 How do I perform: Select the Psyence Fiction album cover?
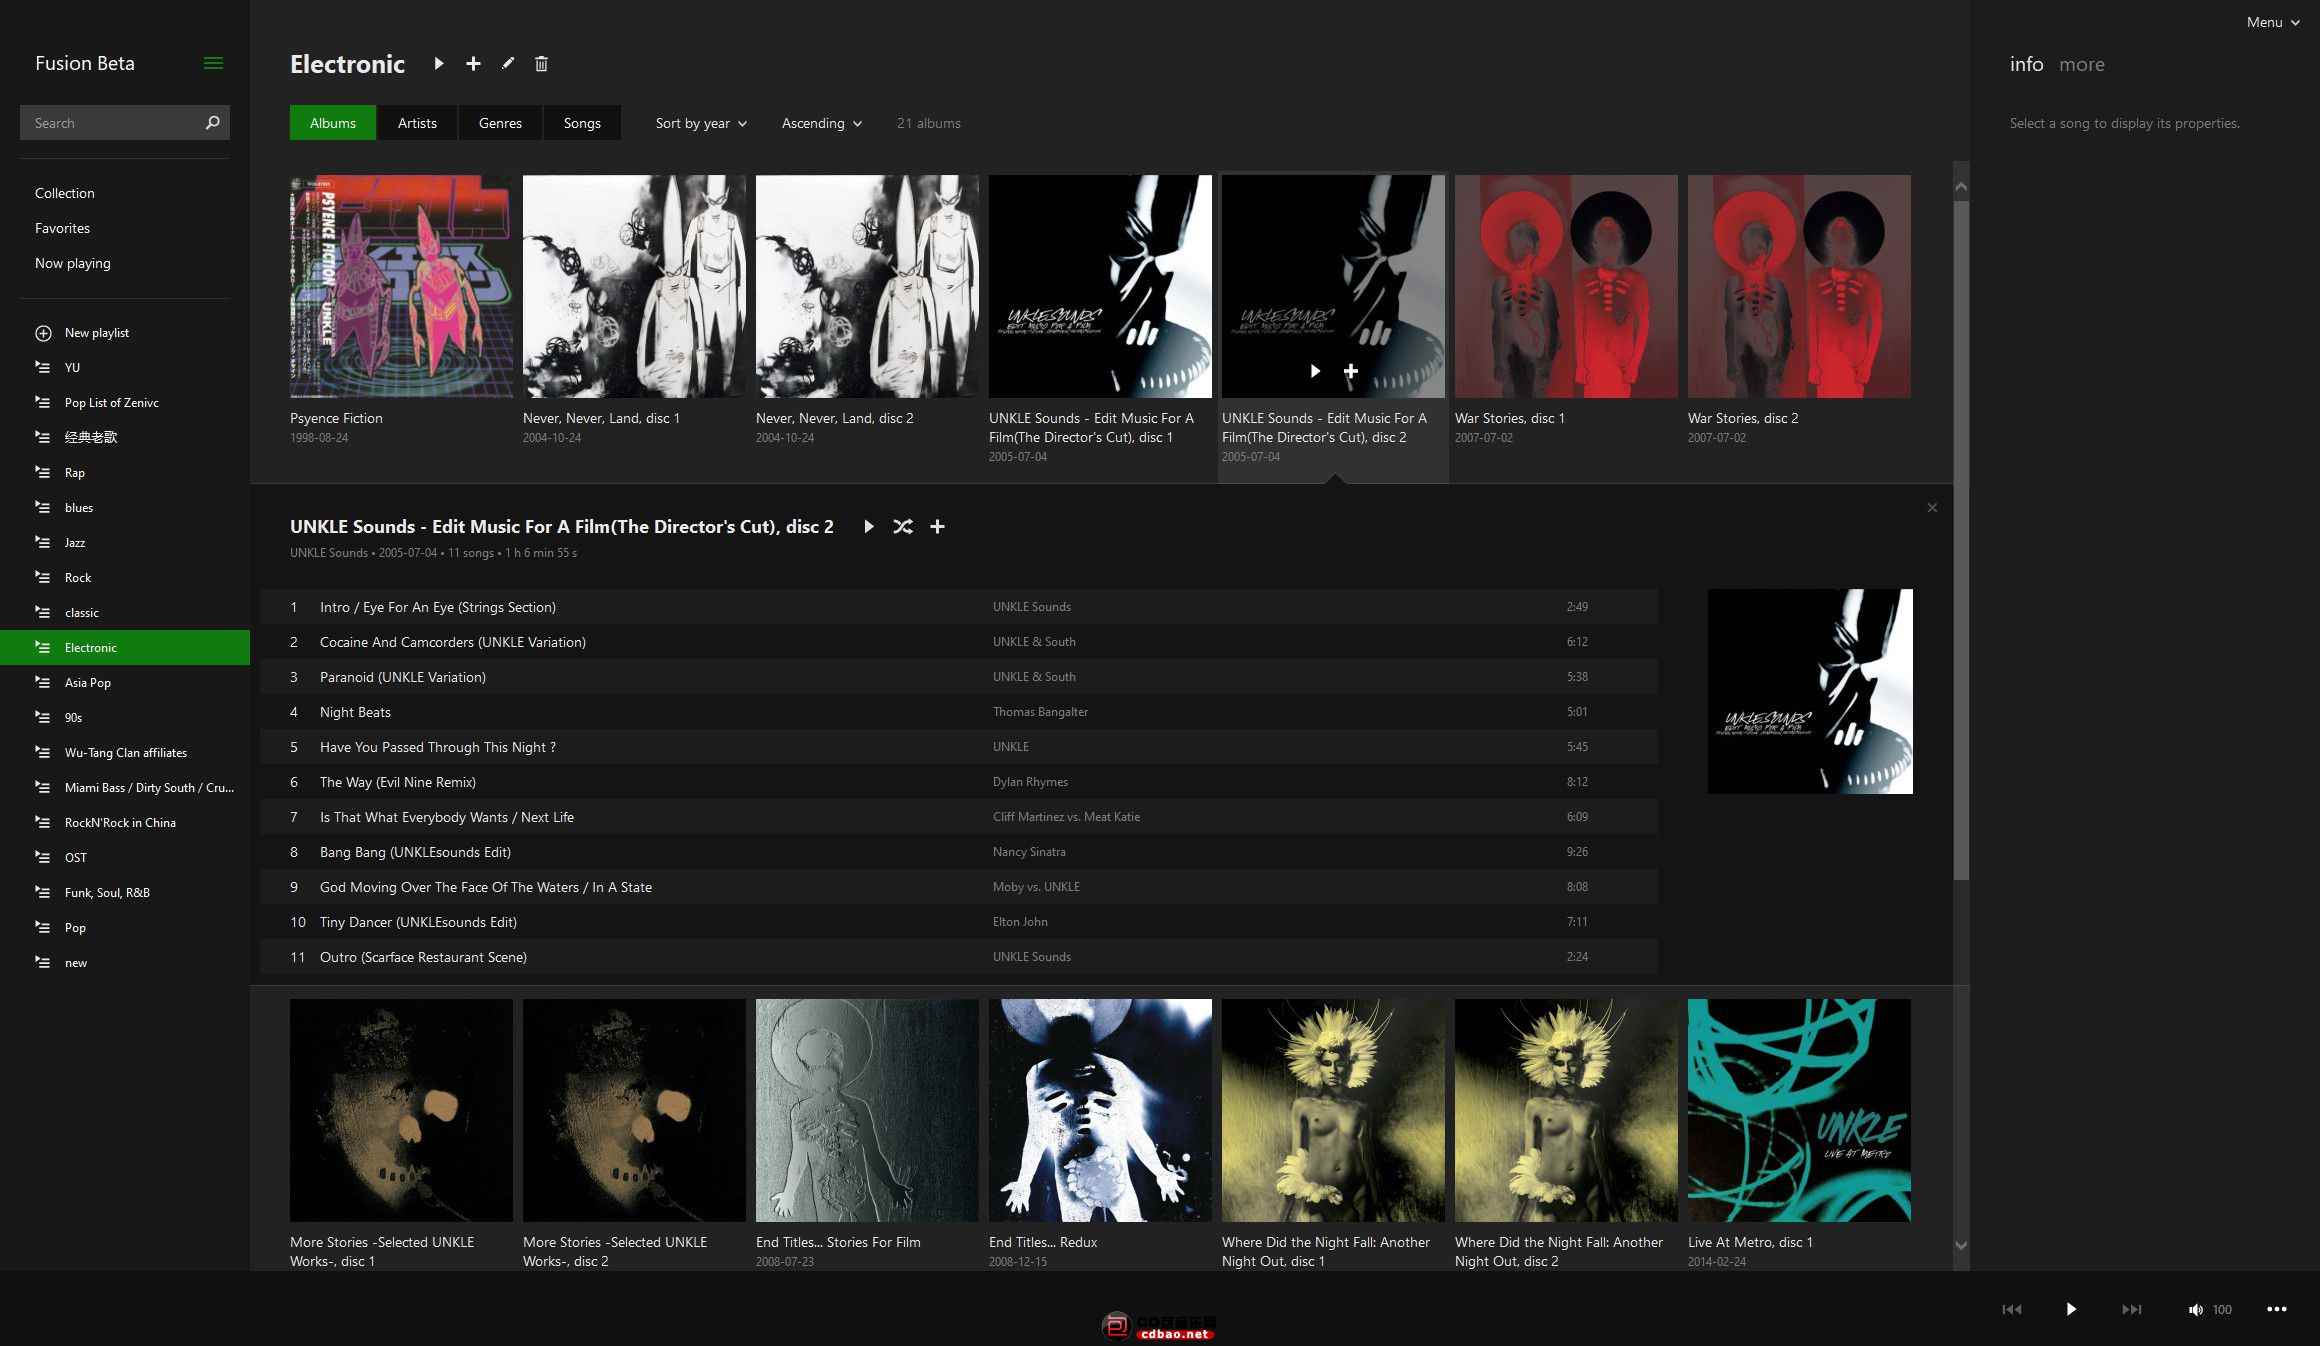(x=401, y=286)
